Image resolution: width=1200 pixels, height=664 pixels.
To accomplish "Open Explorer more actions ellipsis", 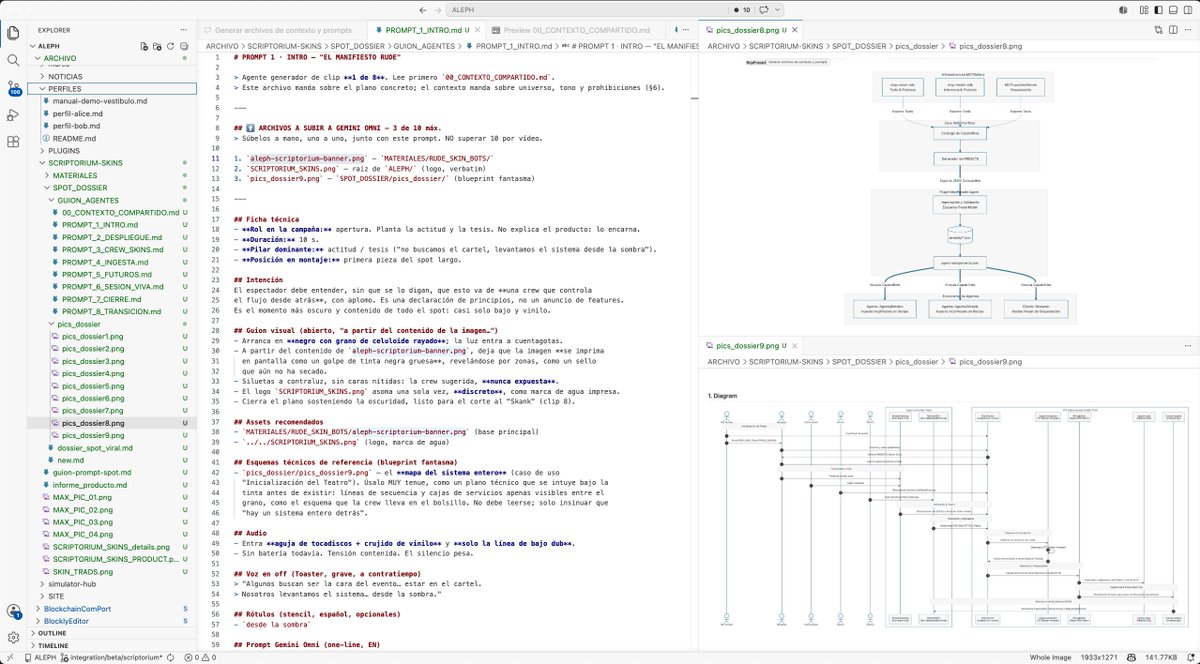I will 185,32.
